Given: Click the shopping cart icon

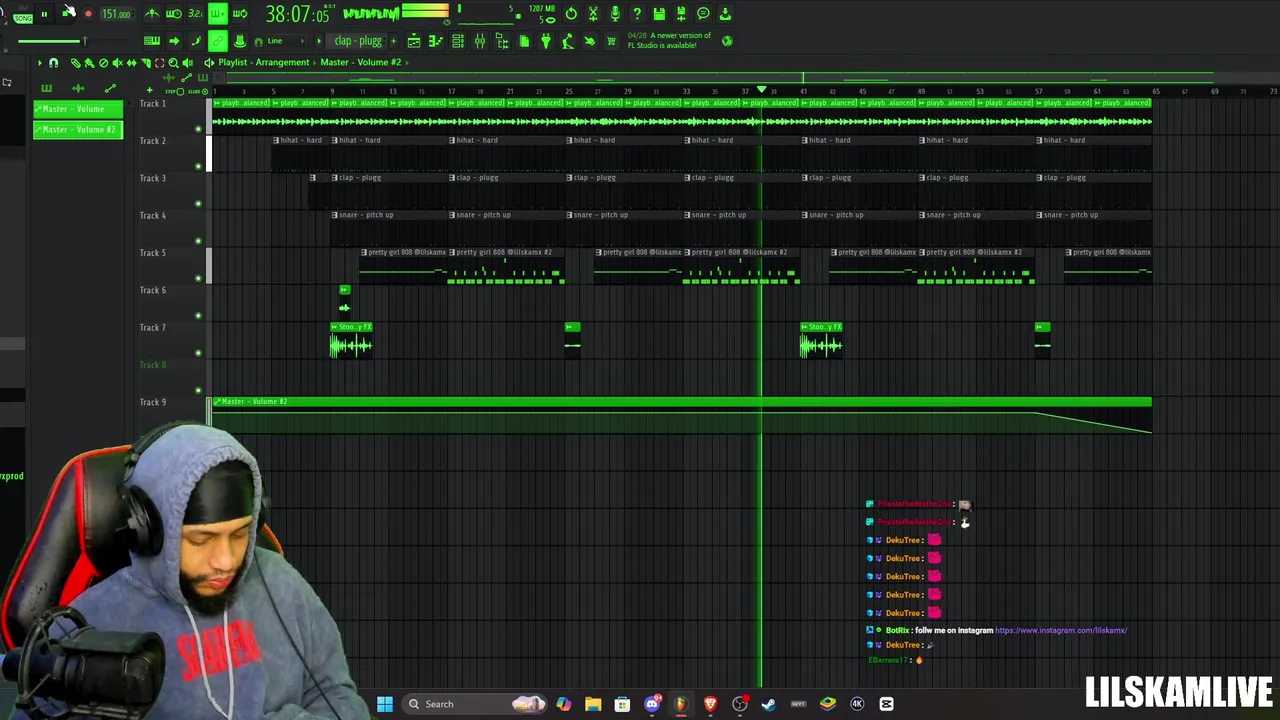Looking at the screenshot, I should tap(611, 41).
